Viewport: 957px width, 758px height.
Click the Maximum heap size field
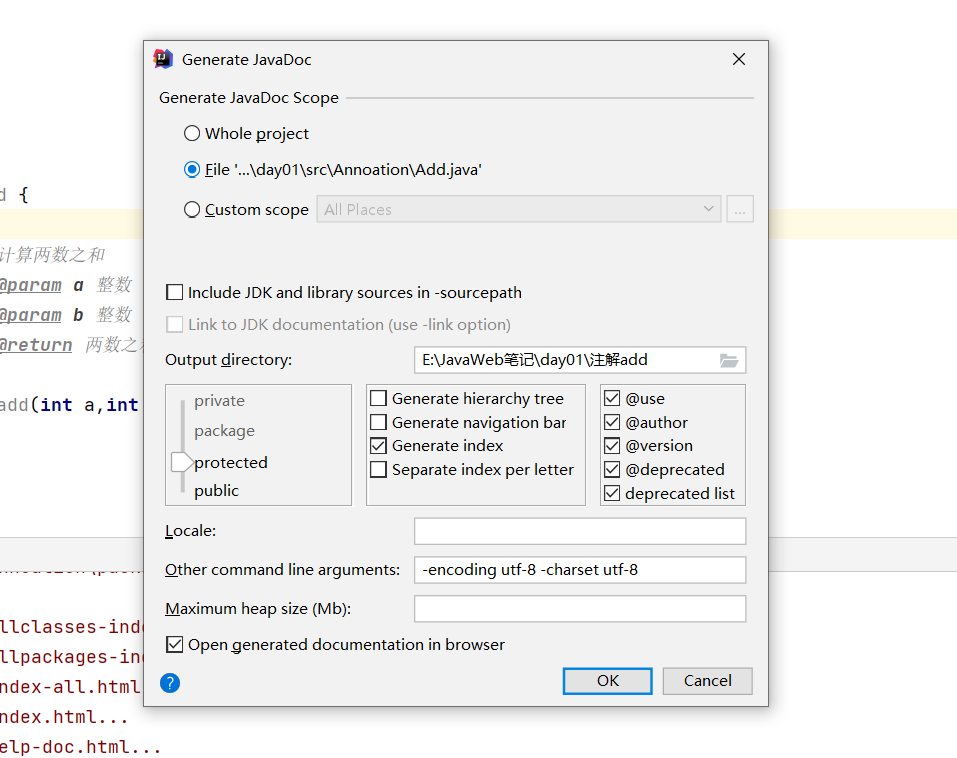tap(580, 608)
